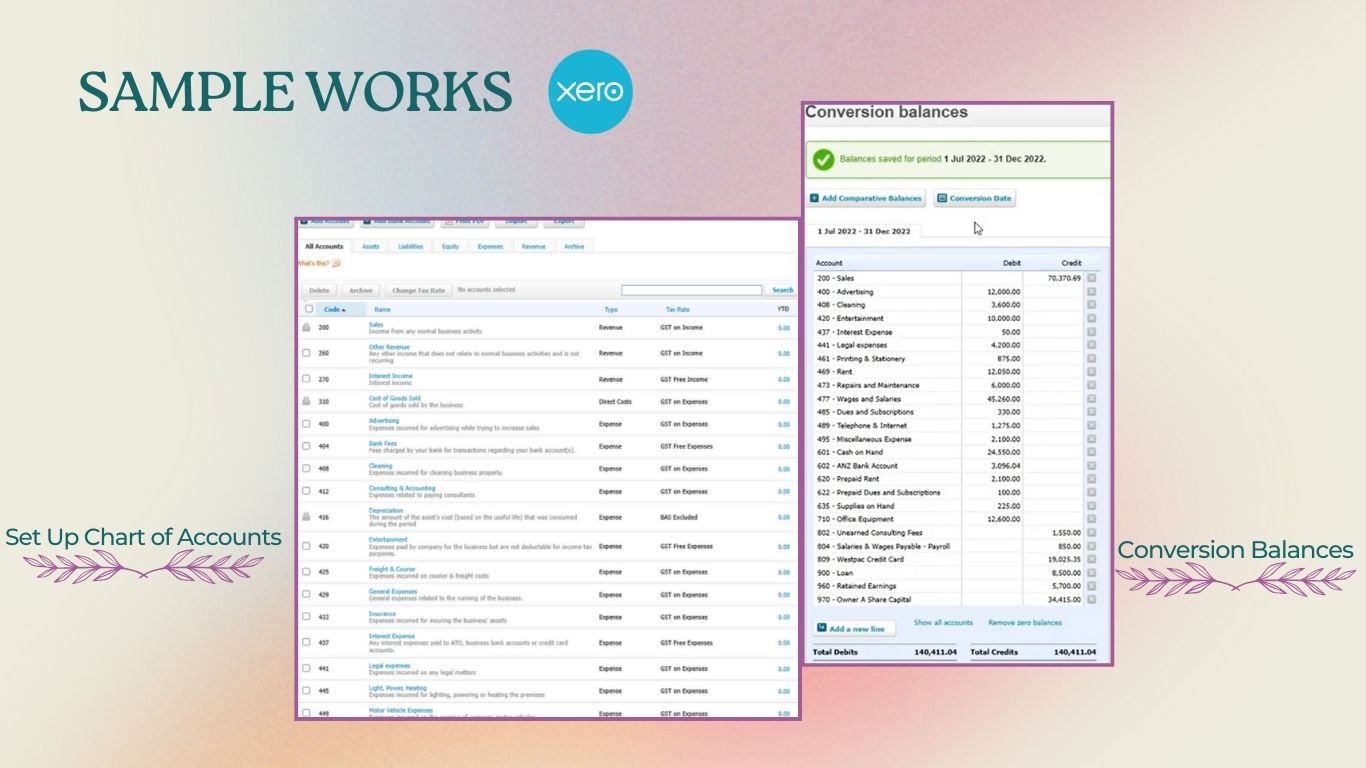Remove the 400 - Advertising balance line
This screenshot has width=1366, height=768.
pyautogui.click(x=1092, y=291)
